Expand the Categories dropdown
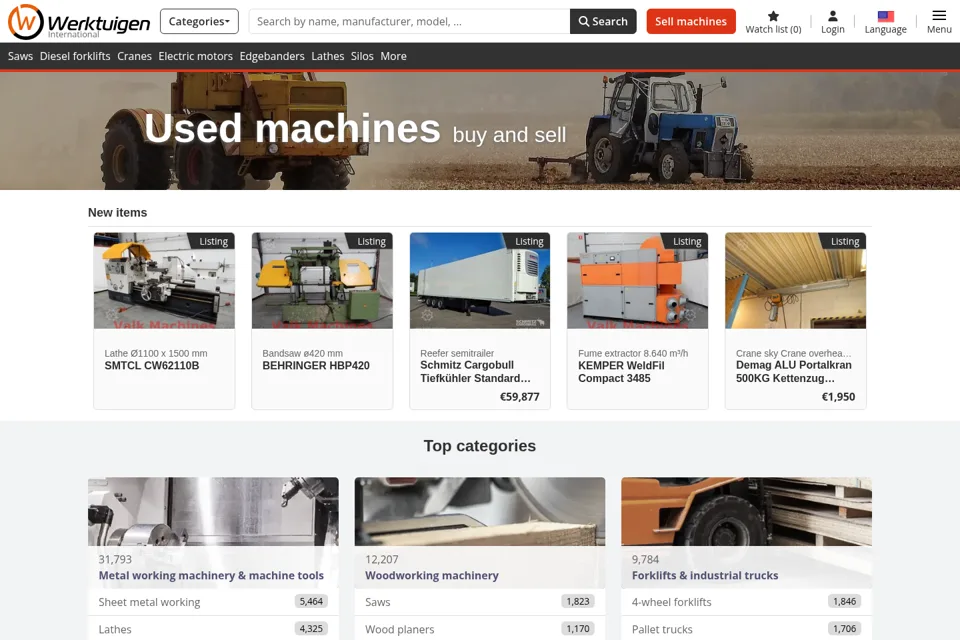960x640 pixels. pos(199,21)
